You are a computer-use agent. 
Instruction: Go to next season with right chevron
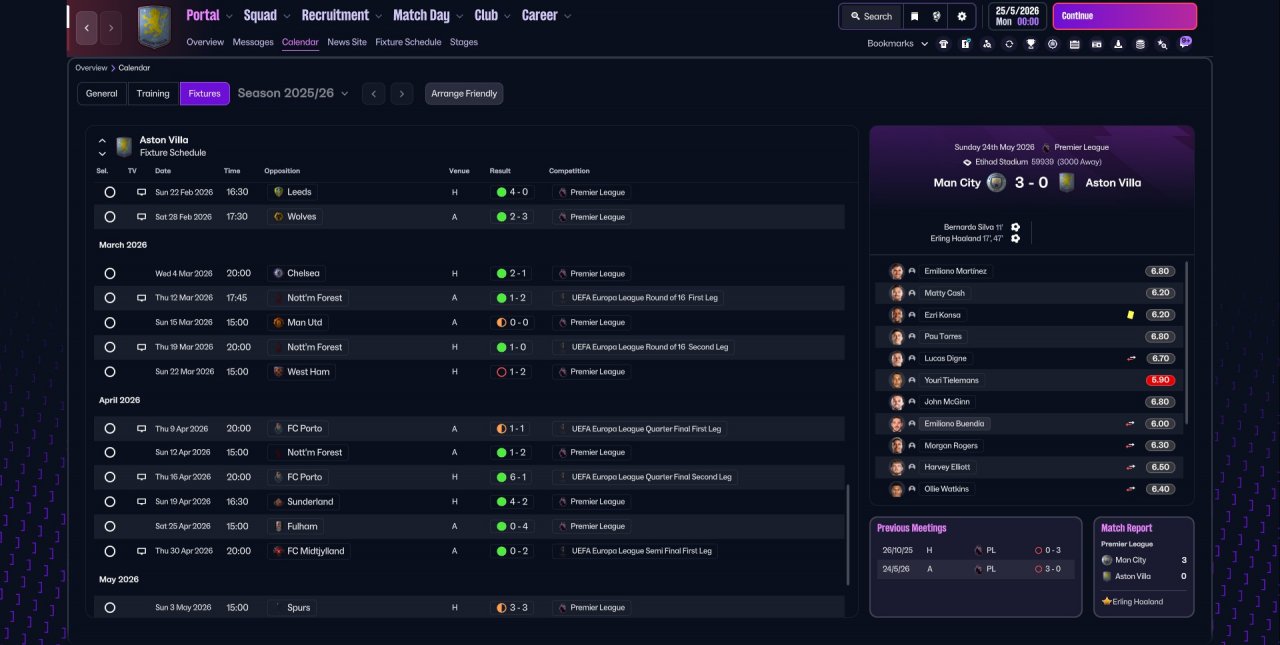[x=402, y=94]
